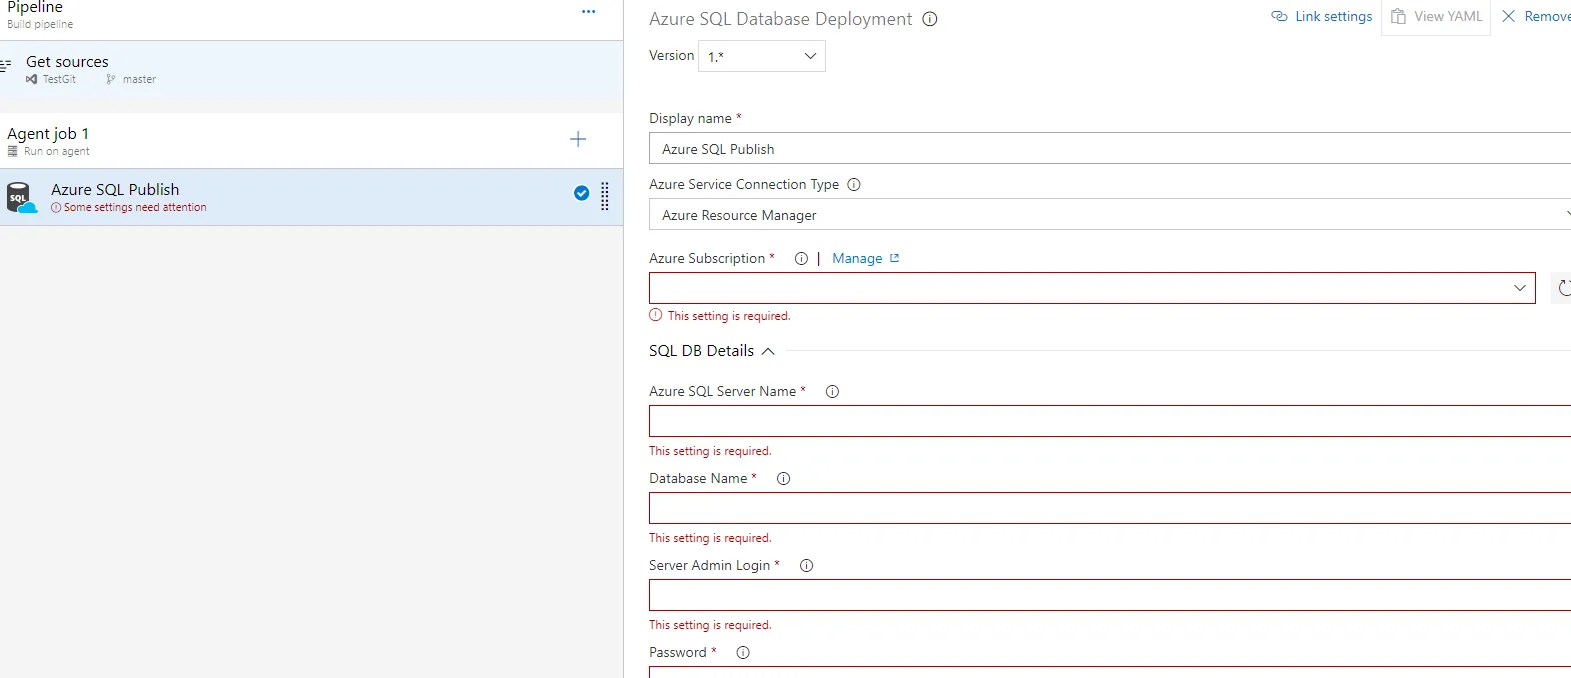1571x678 pixels.
Task: Click info icon beside Azure SQL Database Deployment
Action: pyautogui.click(x=930, y=19)
